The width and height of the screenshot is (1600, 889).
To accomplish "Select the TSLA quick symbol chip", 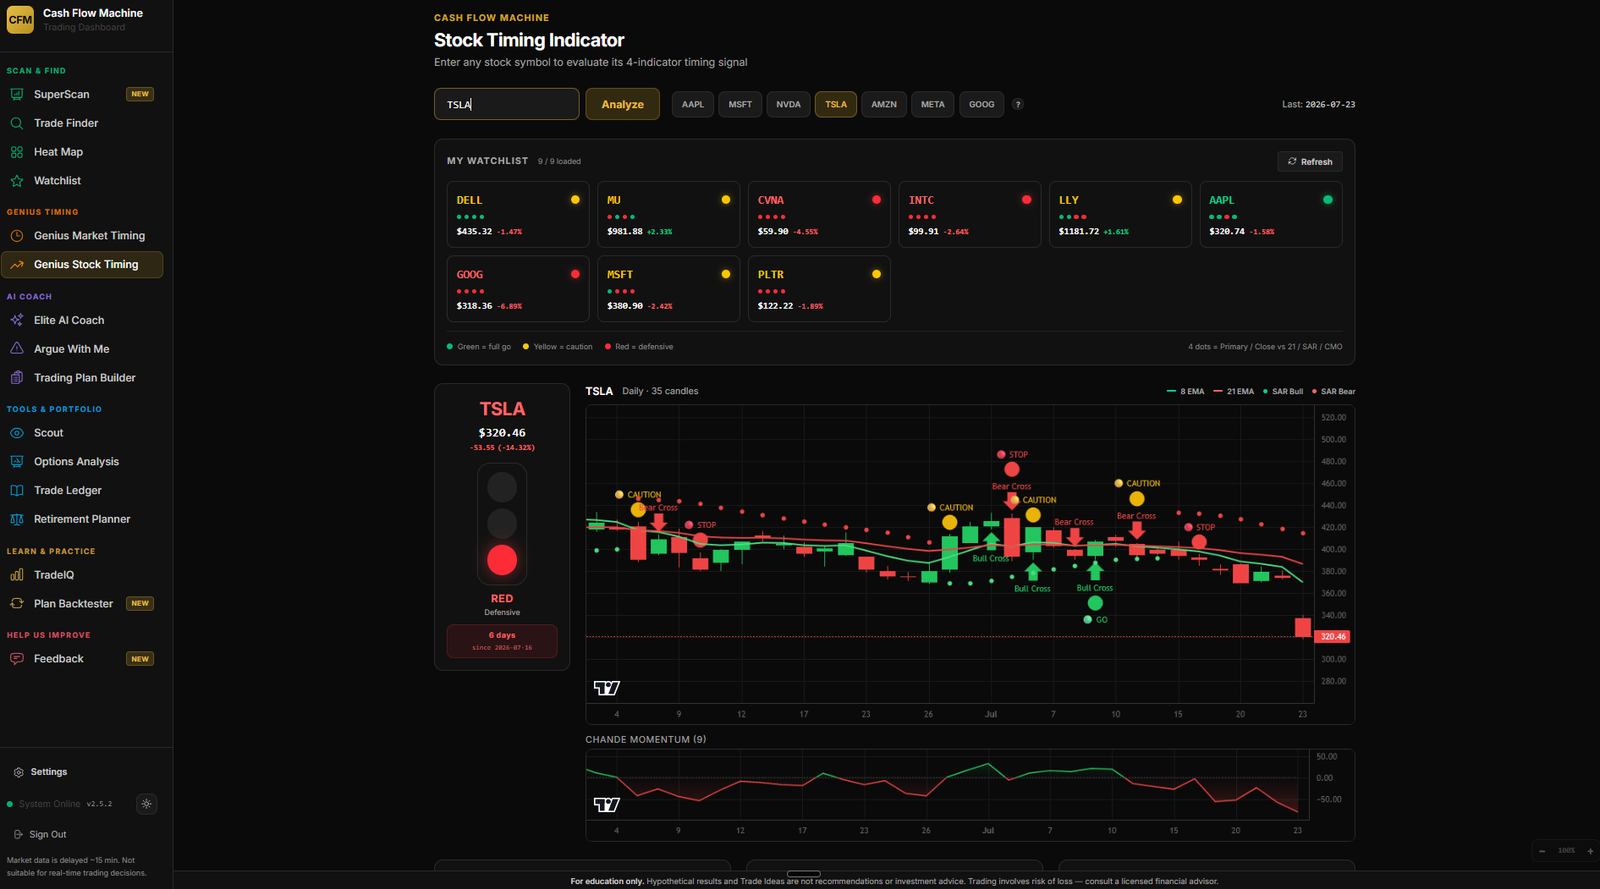I will point(836,104).
